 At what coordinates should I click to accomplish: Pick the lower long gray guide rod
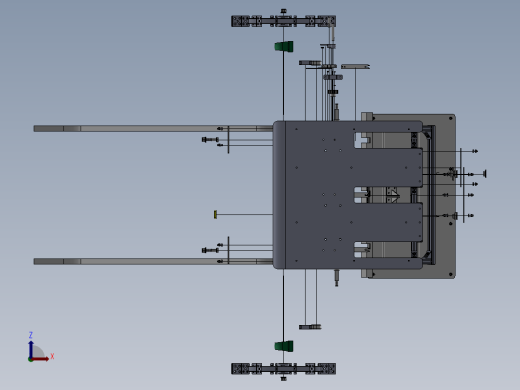(x=153, y=261)
